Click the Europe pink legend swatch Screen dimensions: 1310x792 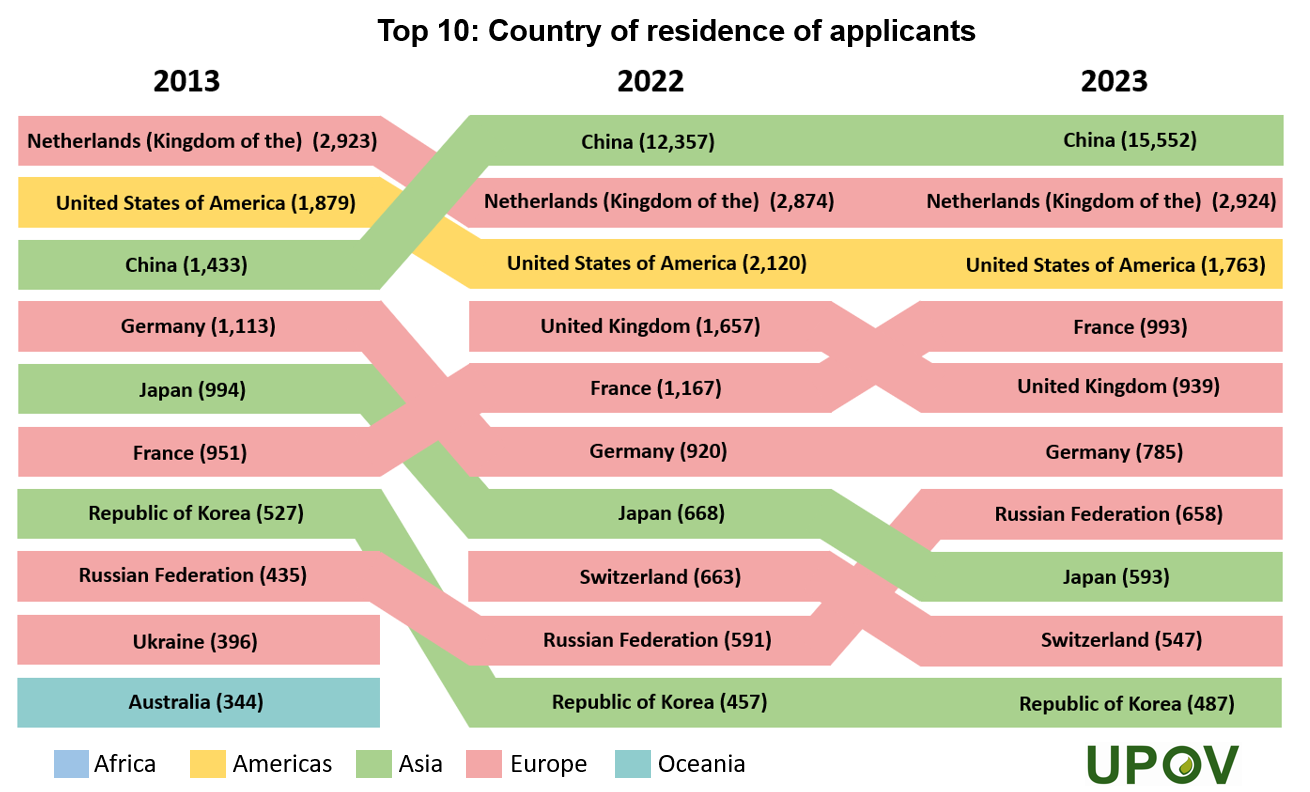pyautogui.click(x=484, y=764)
